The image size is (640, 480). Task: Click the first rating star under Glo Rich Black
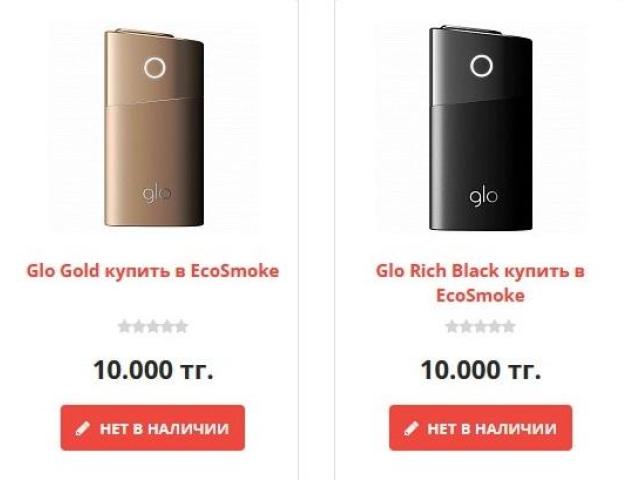coord(452,327)
